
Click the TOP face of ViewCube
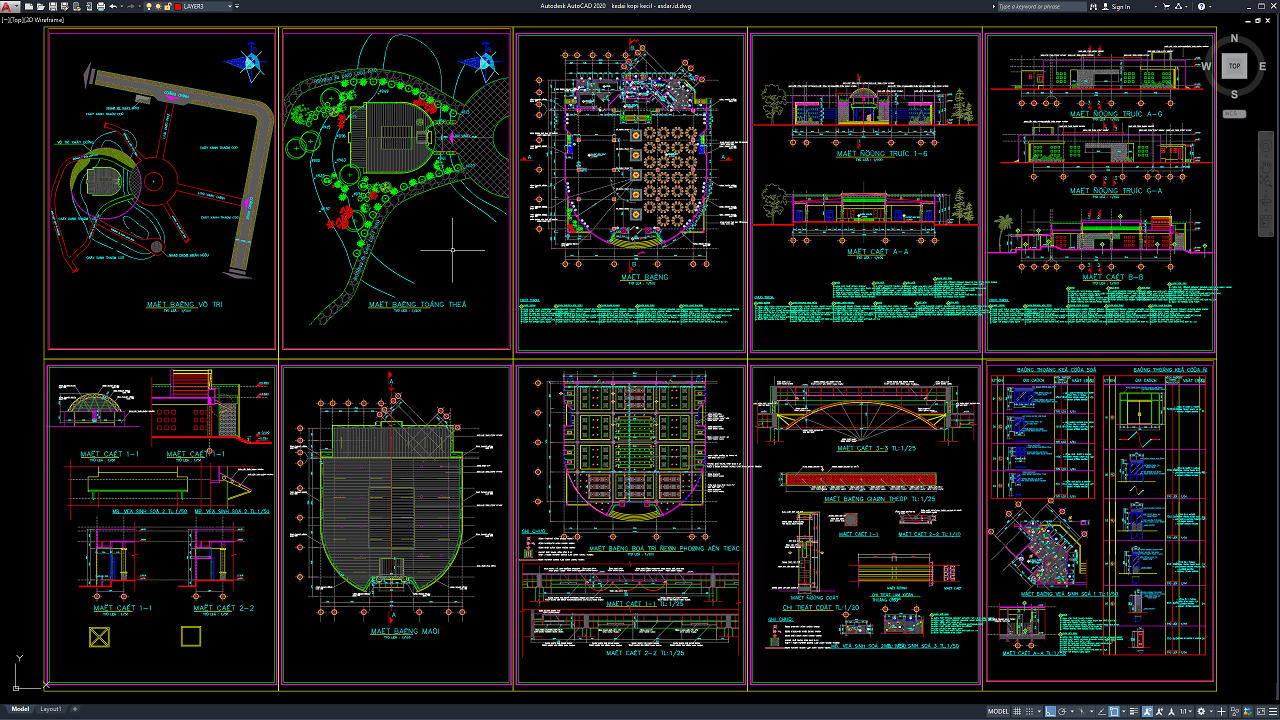1234,66
